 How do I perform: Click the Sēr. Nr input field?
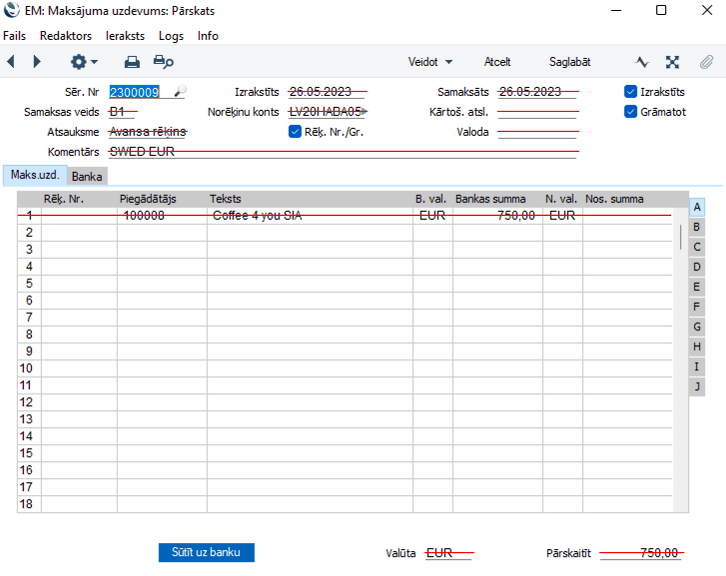[138, 92]
